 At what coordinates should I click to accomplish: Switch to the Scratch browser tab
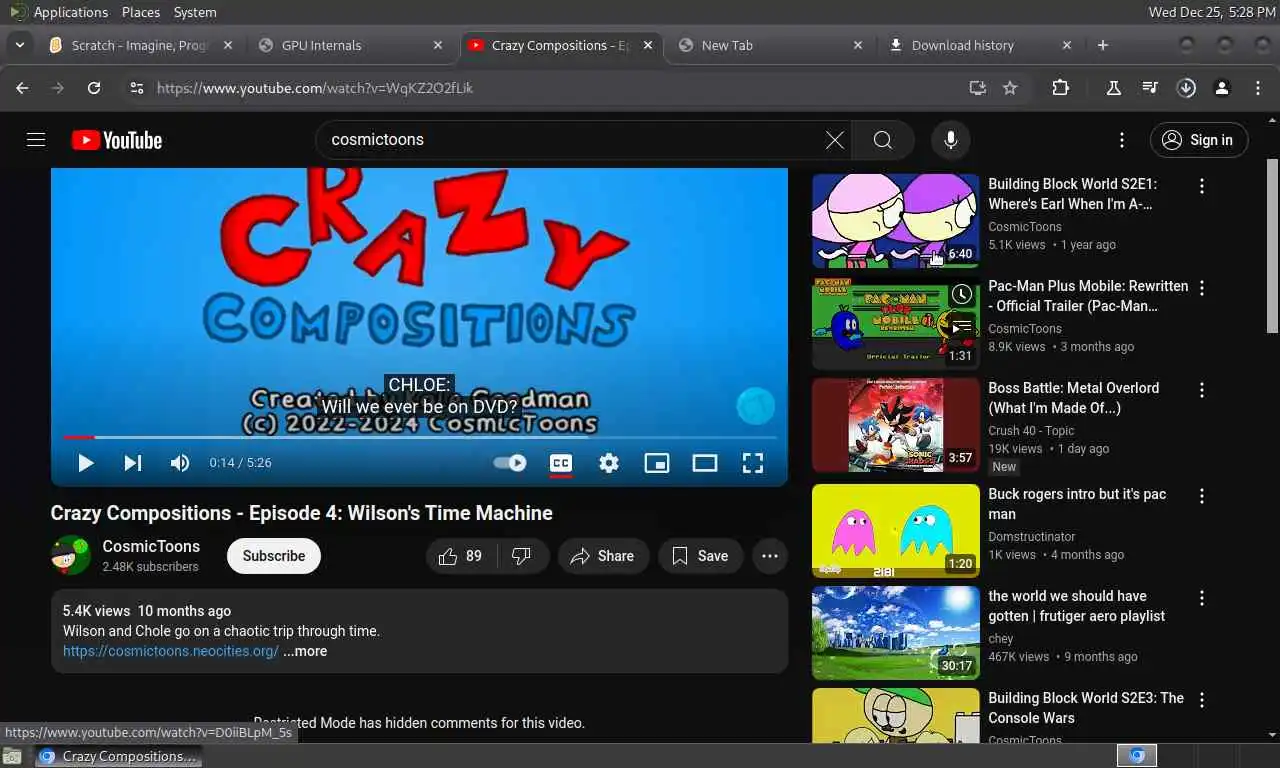coord(139,45)
